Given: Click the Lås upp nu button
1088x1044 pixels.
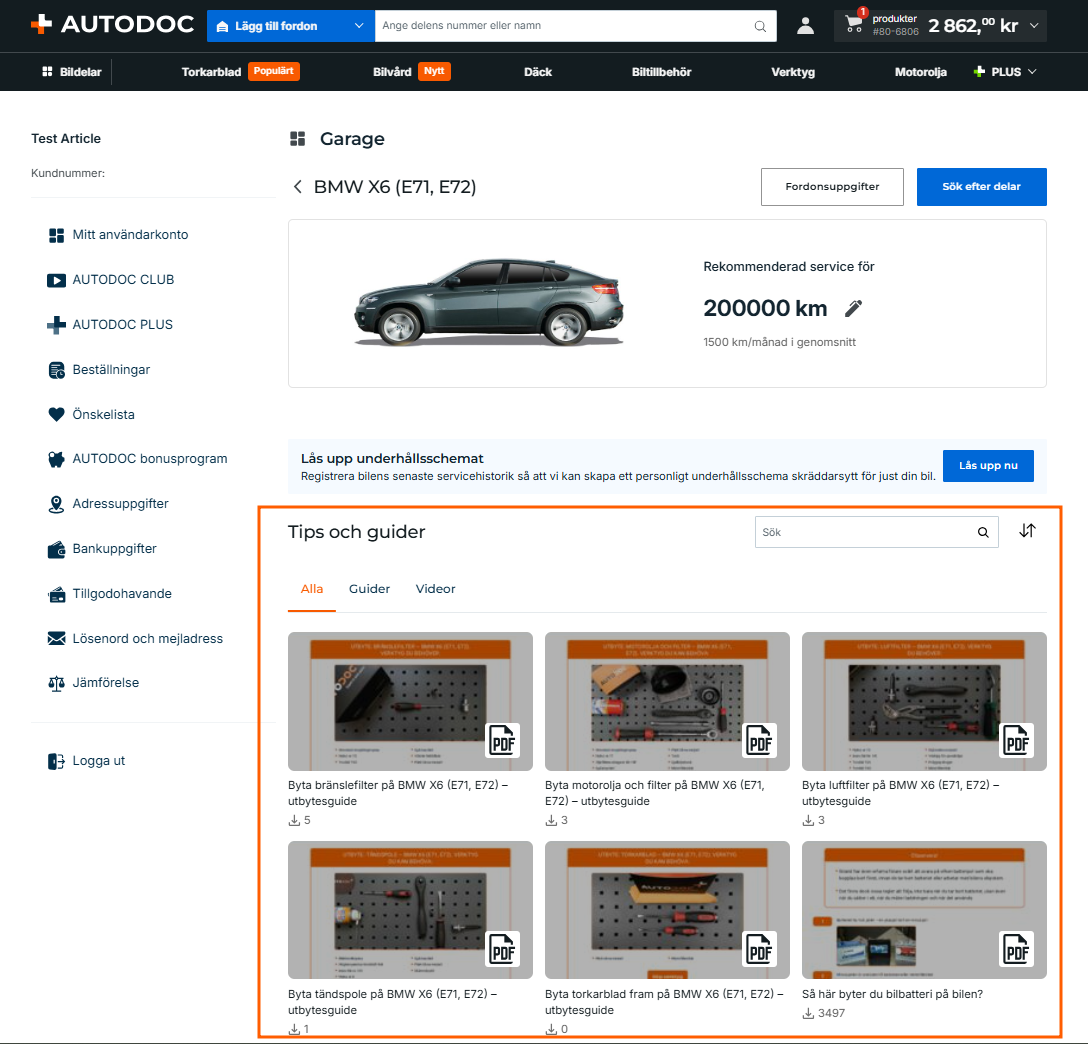Looking at the screenshot, I should (x=988, y=465).
